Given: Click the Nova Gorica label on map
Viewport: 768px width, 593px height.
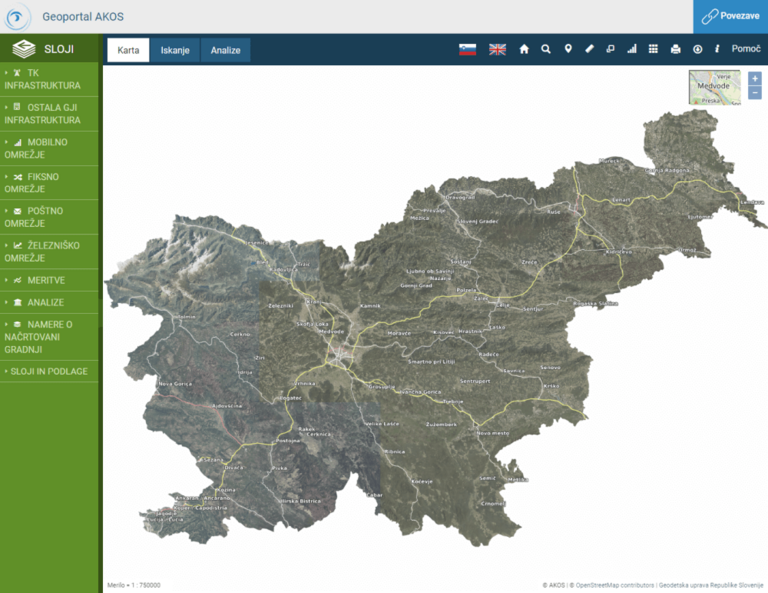Looking at the screenshot, I should 175,384.
